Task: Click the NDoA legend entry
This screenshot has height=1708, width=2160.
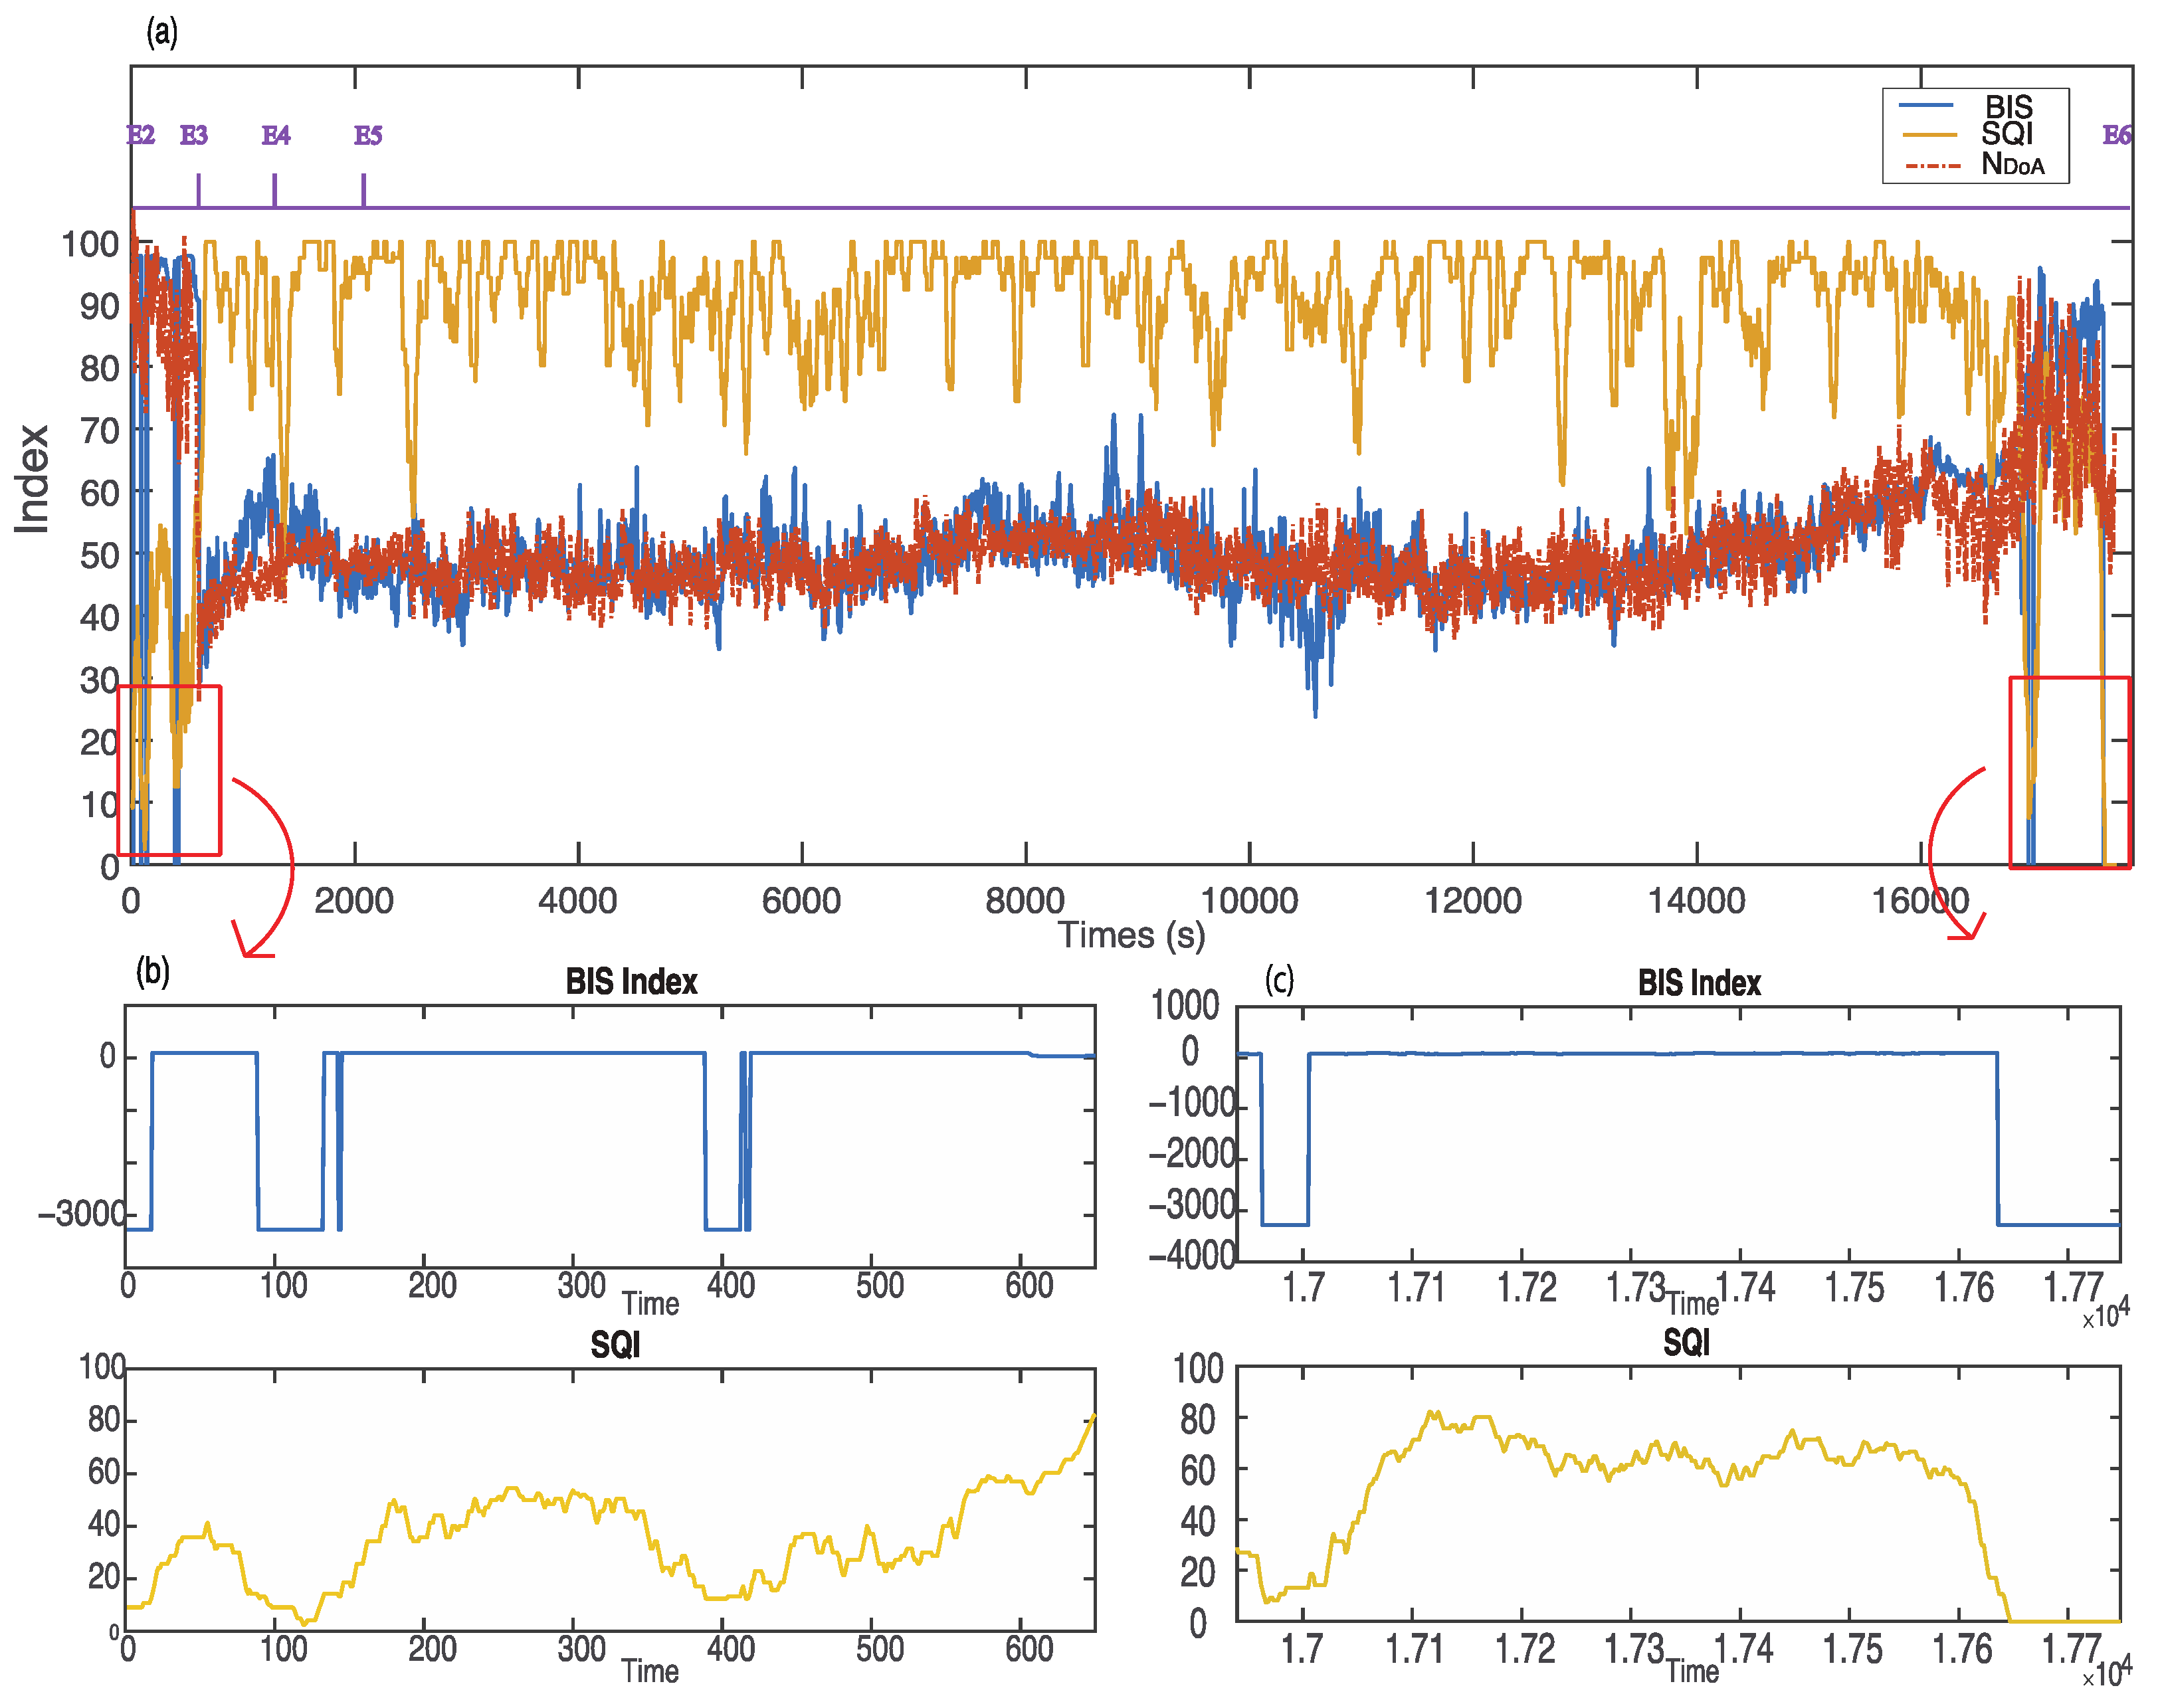Action: [2012, 164]
